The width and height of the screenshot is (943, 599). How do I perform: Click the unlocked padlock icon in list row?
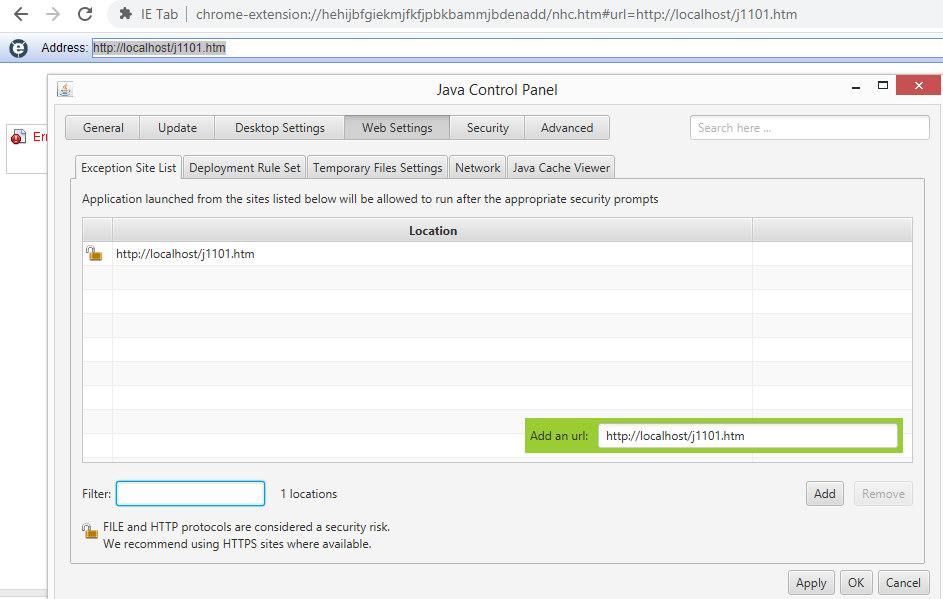pos(94,254)
